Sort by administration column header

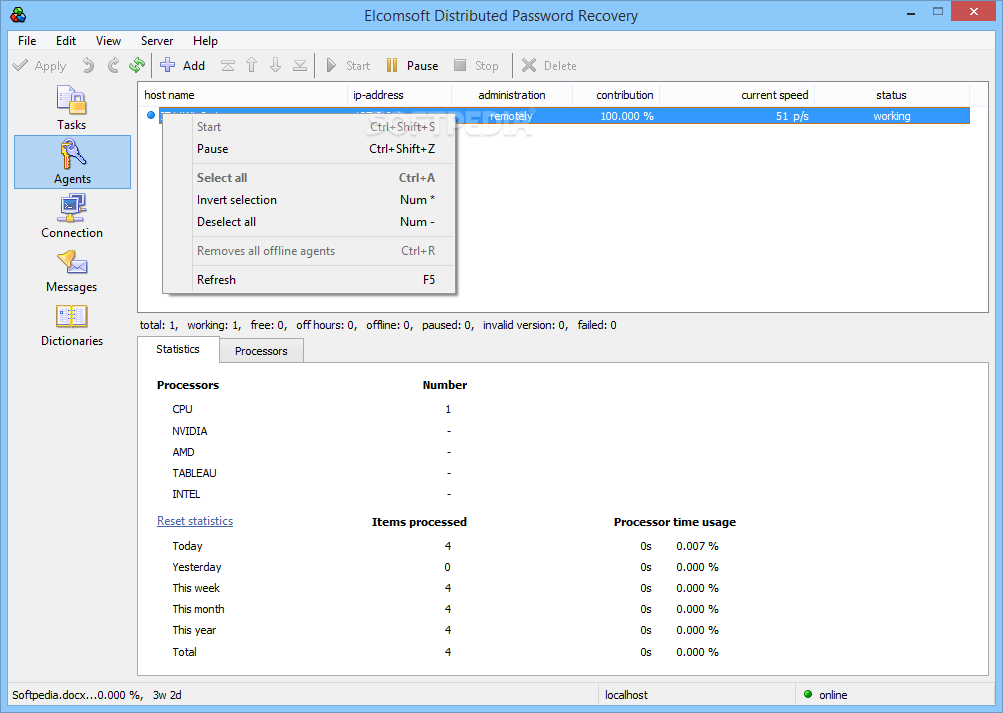512,95
